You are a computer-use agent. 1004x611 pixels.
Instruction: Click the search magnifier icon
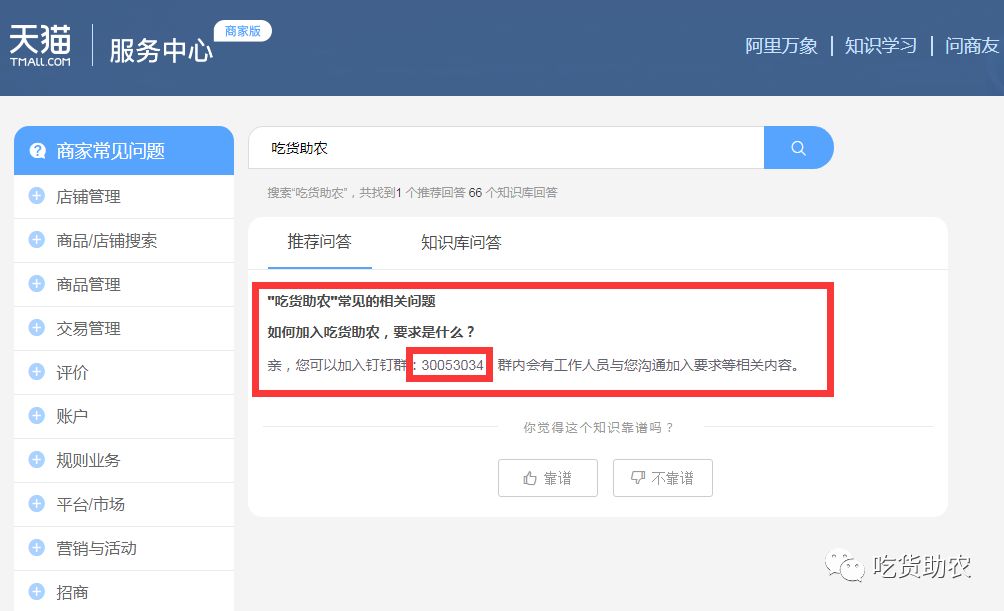[798, 147]
